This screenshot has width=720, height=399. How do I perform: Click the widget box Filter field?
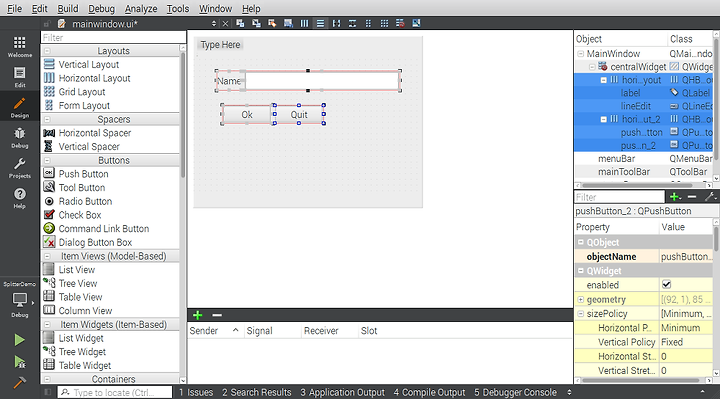click(x=113, y=38)
